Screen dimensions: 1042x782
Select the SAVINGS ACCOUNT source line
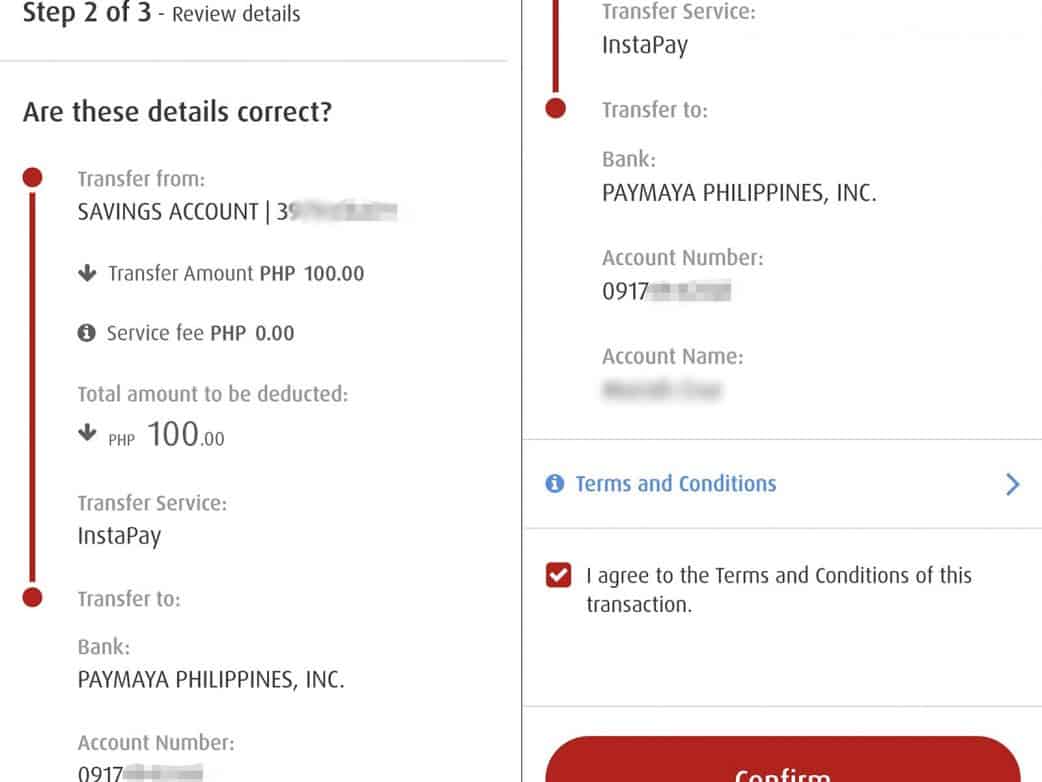pos(237,212)
